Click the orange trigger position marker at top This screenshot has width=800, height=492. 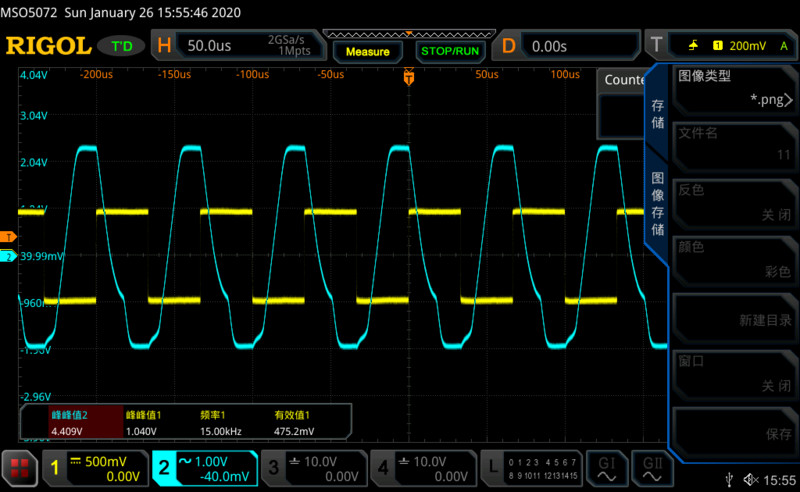pyautogui.click(x=408, y=77)
